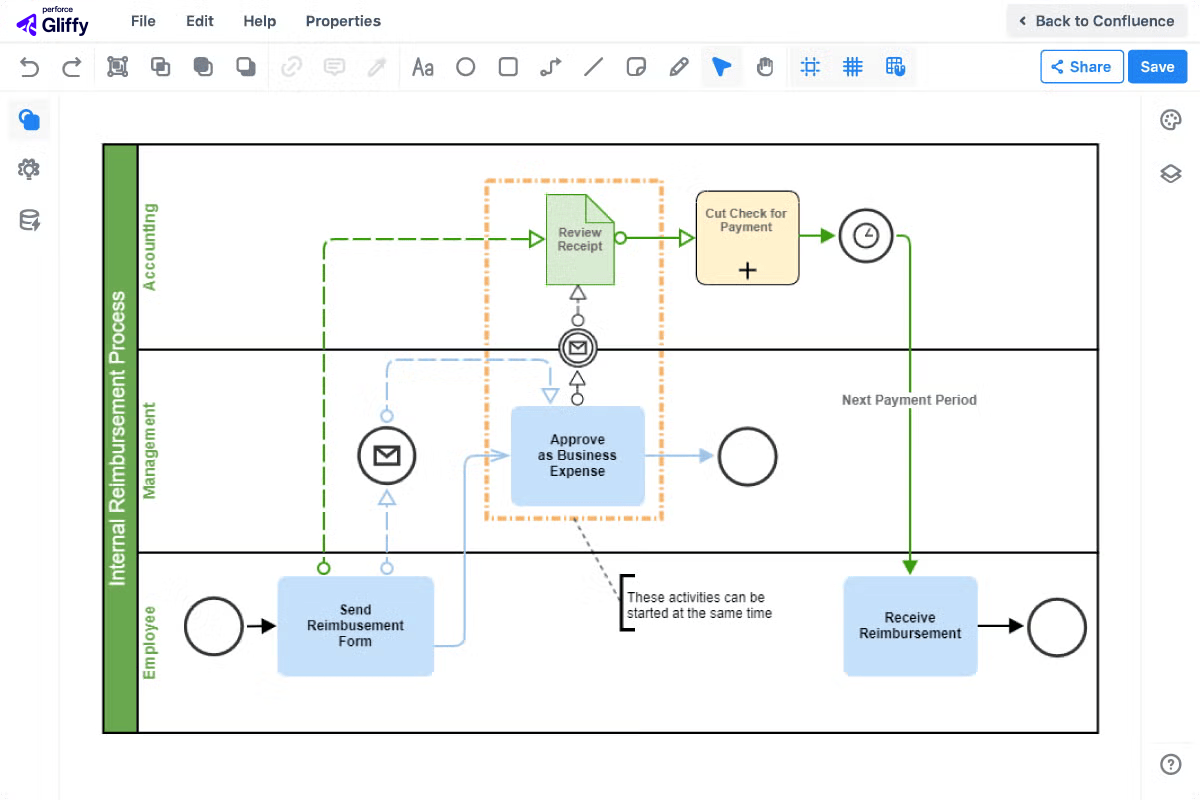Toggle snap to guides icon

811,67
